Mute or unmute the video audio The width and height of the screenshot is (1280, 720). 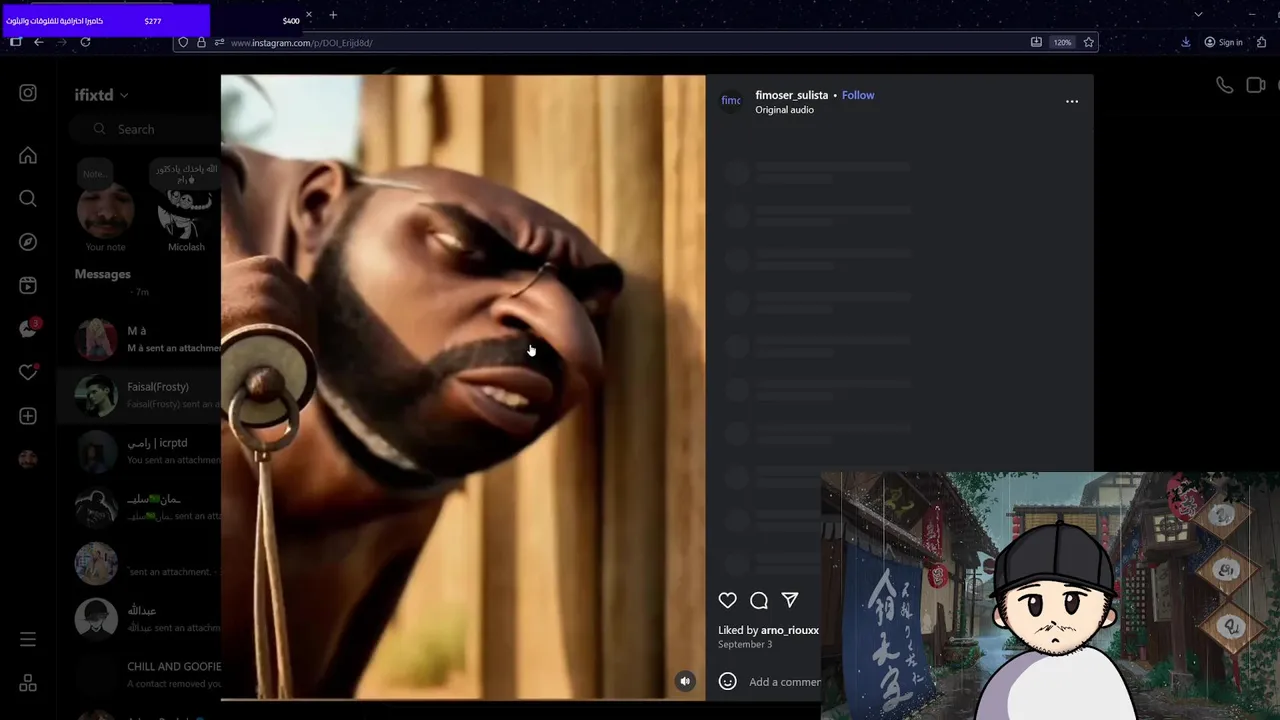click(x=685, y=681)
